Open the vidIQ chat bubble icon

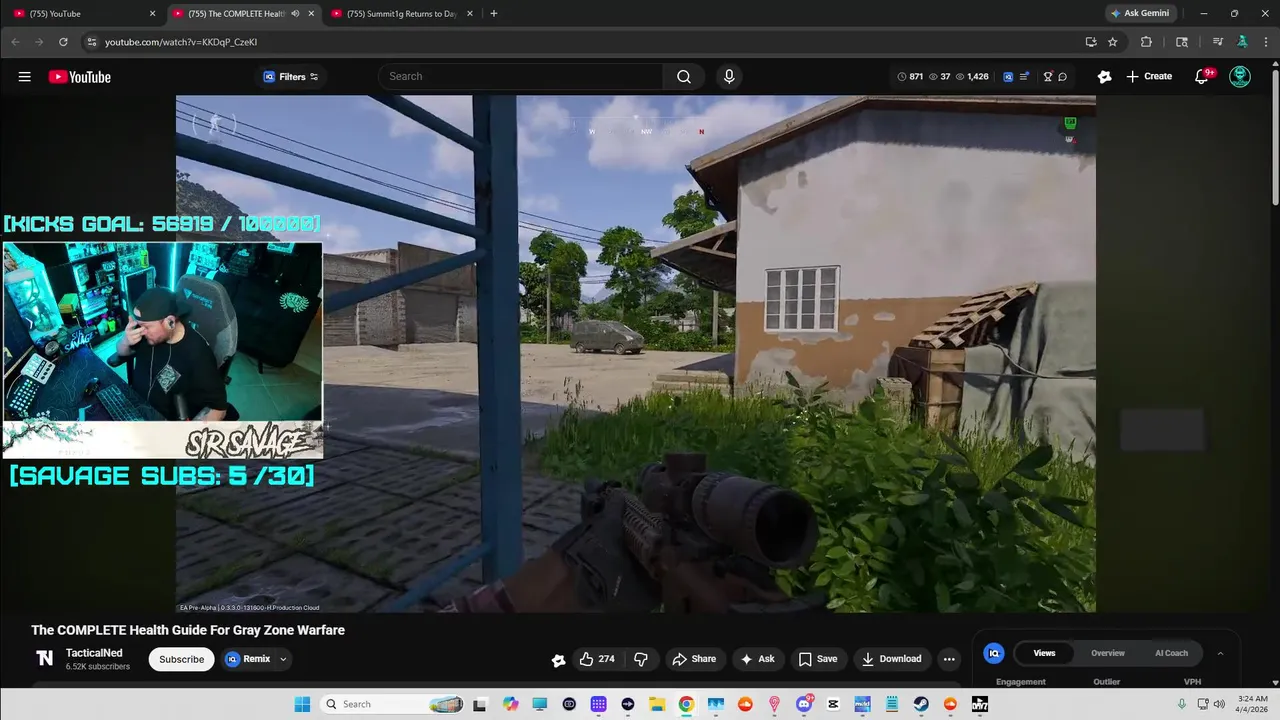[x=1062, y=77]
